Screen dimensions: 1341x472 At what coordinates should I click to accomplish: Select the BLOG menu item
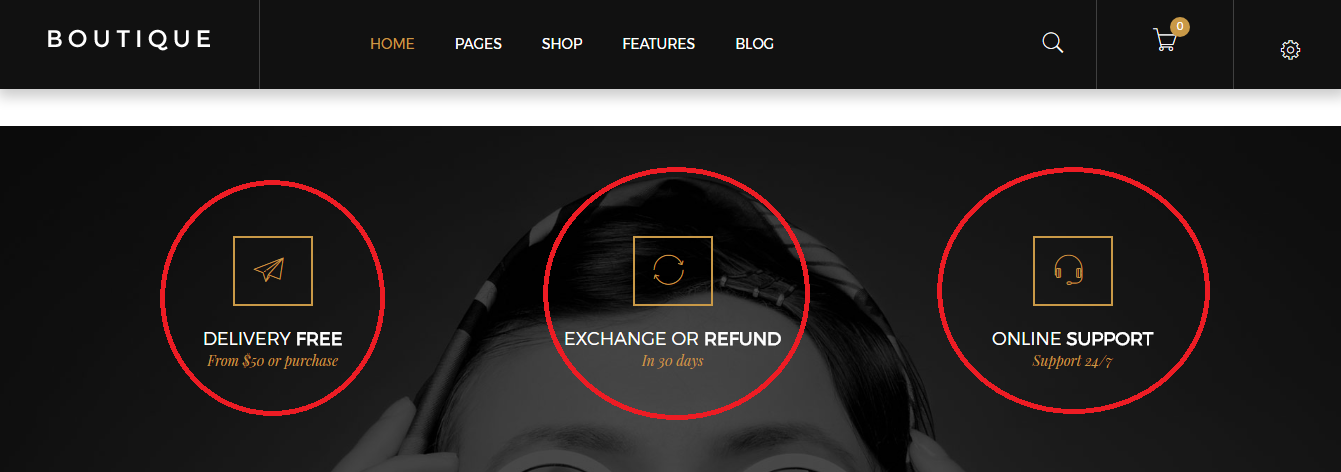coord(754,44)
